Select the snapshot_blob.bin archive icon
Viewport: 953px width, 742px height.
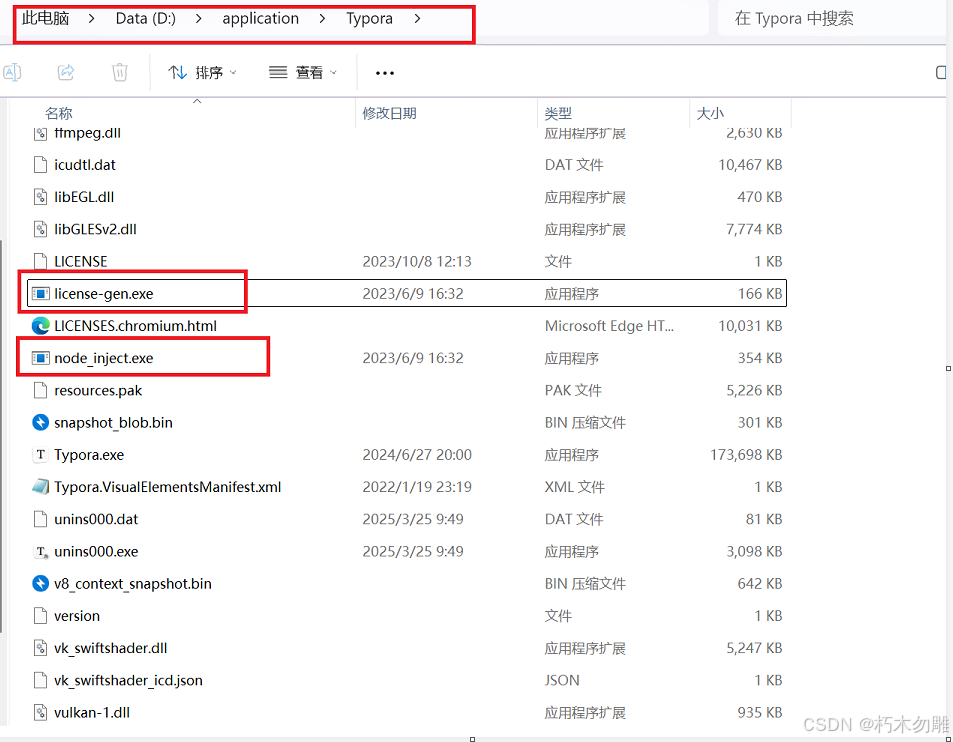(x=40, y=422)
